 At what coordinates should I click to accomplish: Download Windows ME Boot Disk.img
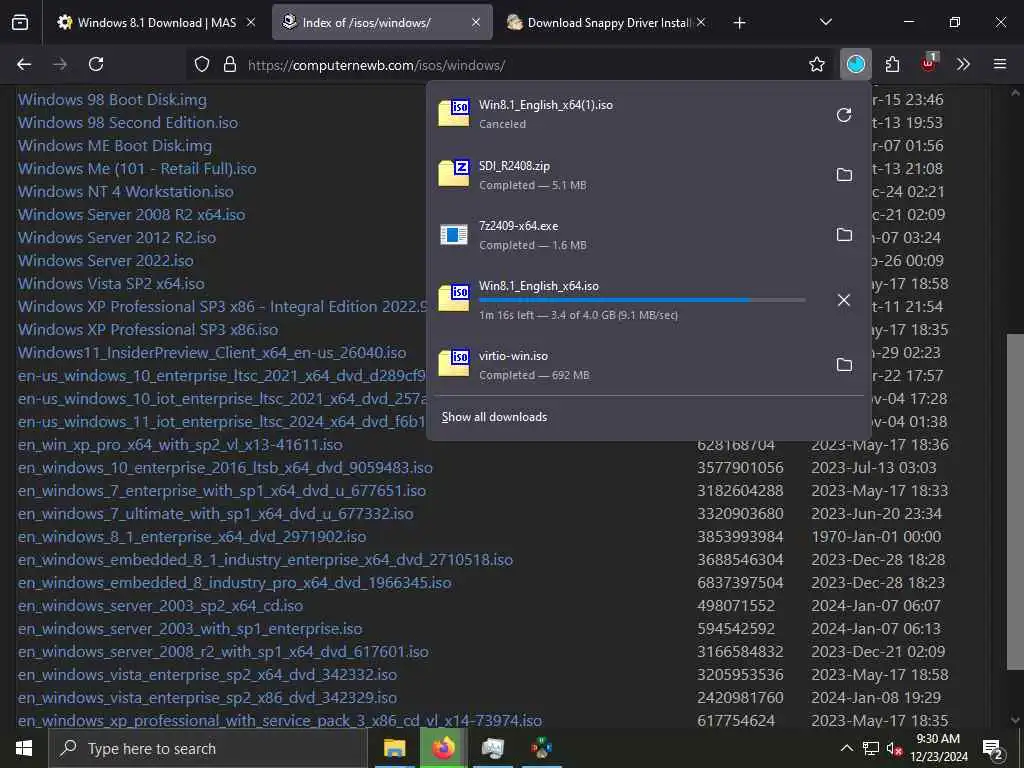[x=115, y=146]
